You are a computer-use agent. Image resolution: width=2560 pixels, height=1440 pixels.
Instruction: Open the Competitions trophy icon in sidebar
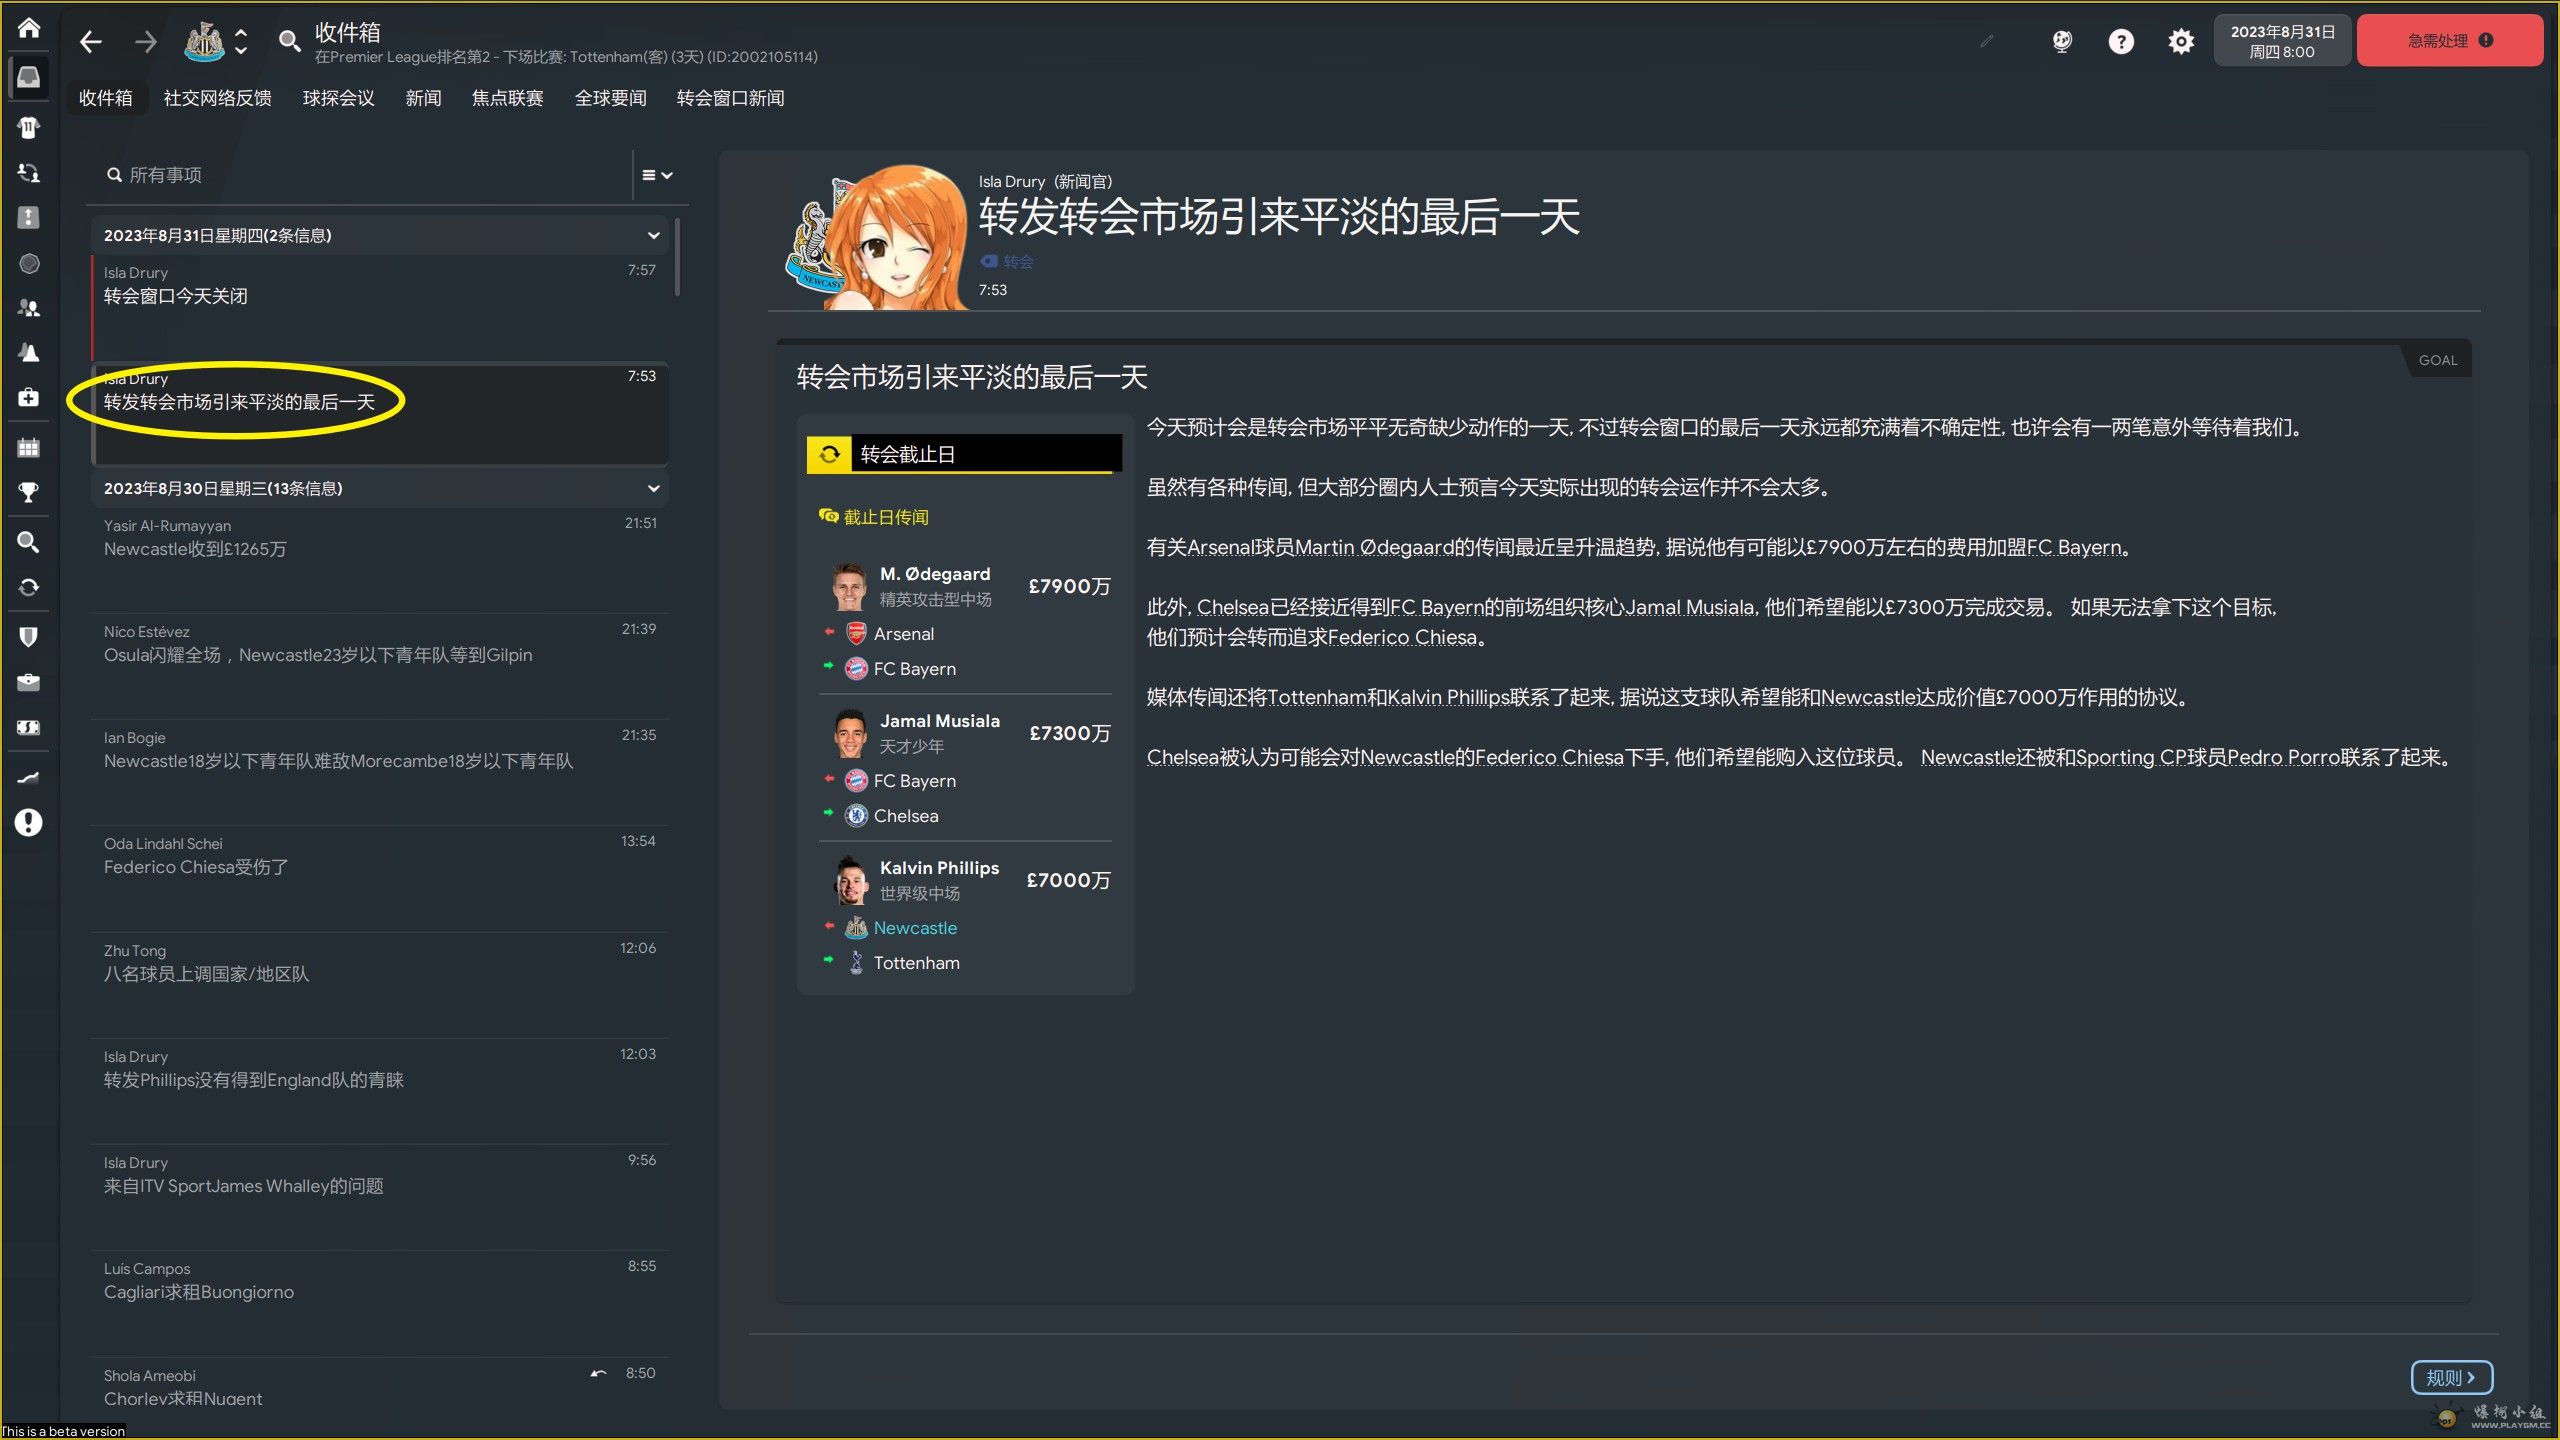tap(29, 492)
